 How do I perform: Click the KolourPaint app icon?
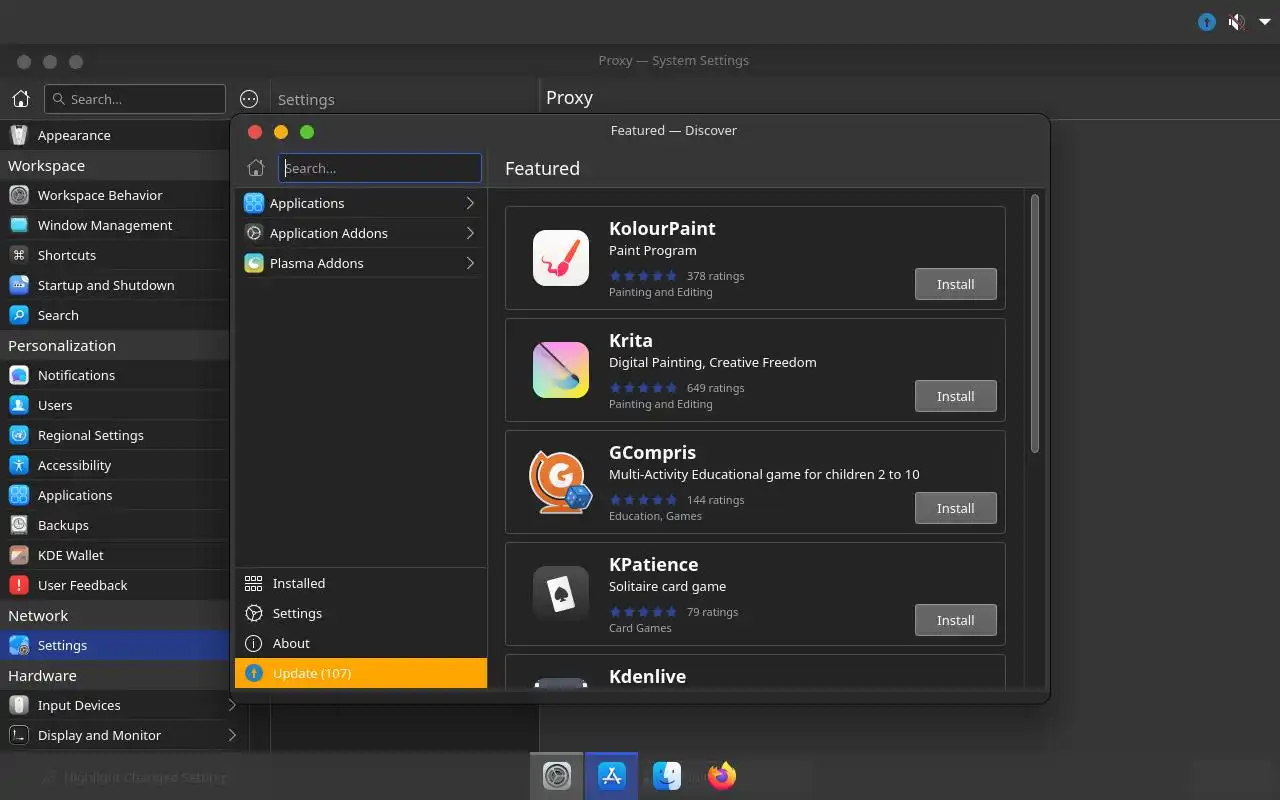pos(561,258)
